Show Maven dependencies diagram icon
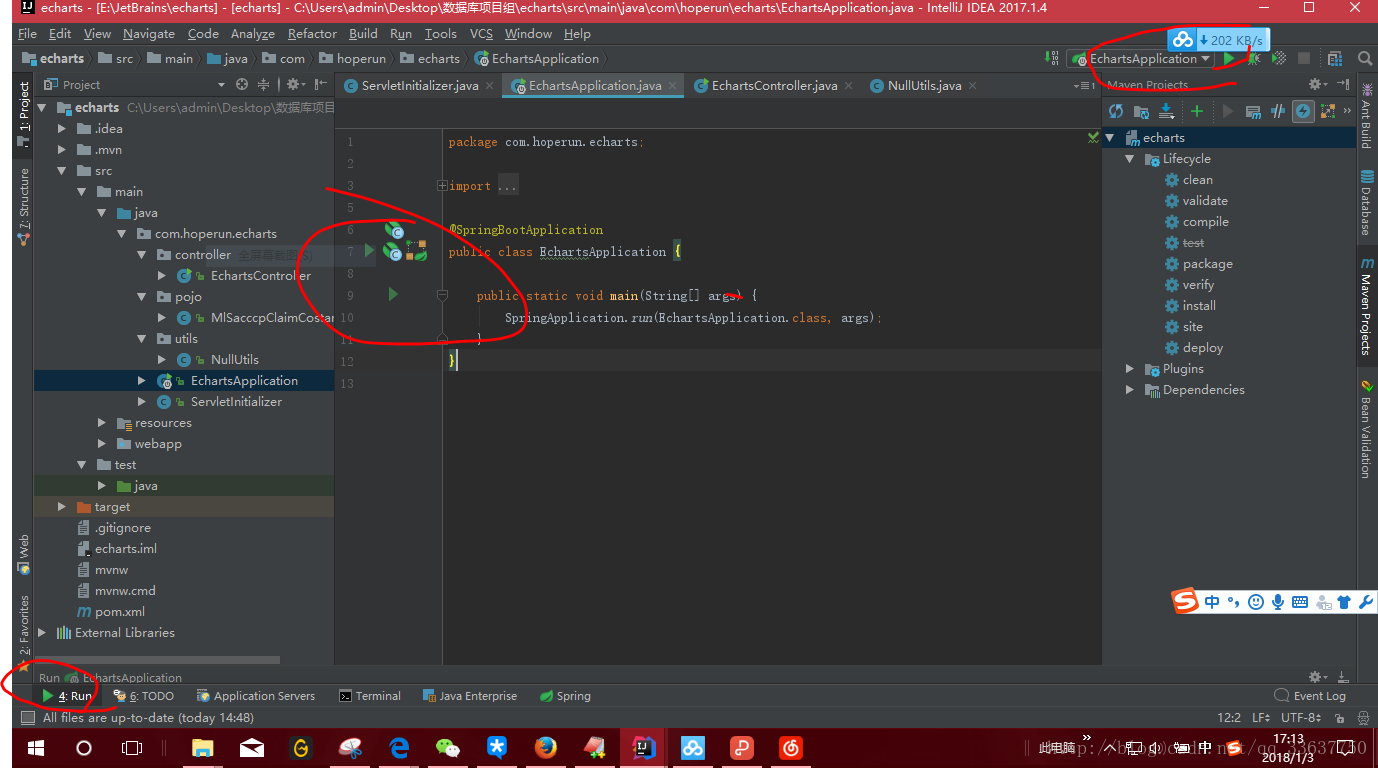This screenshot has width=1378, height=768. pyautogui.click(x=1328, y=111)
